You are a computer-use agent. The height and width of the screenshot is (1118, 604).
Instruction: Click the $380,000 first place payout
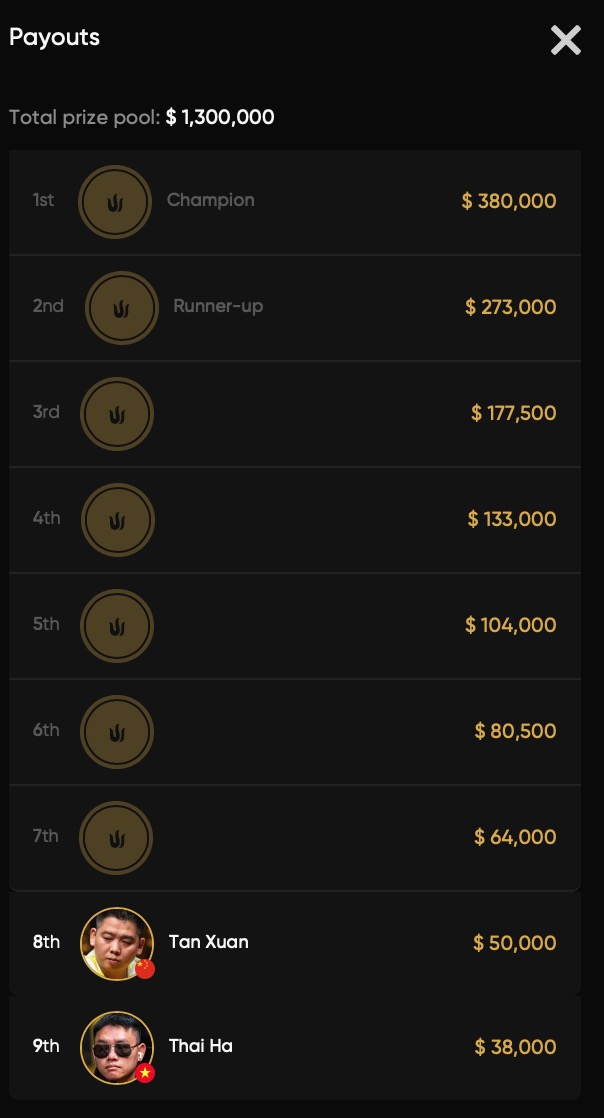(x=509, y=201)
